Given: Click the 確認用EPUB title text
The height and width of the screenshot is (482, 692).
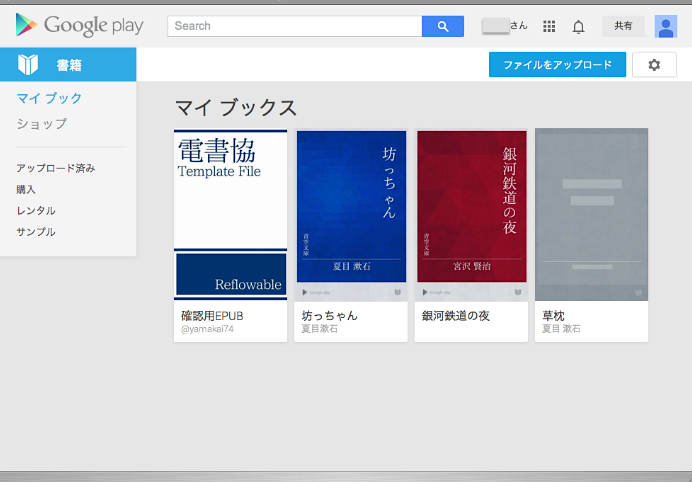Looking at the screenshot, I should pos(212,316).
